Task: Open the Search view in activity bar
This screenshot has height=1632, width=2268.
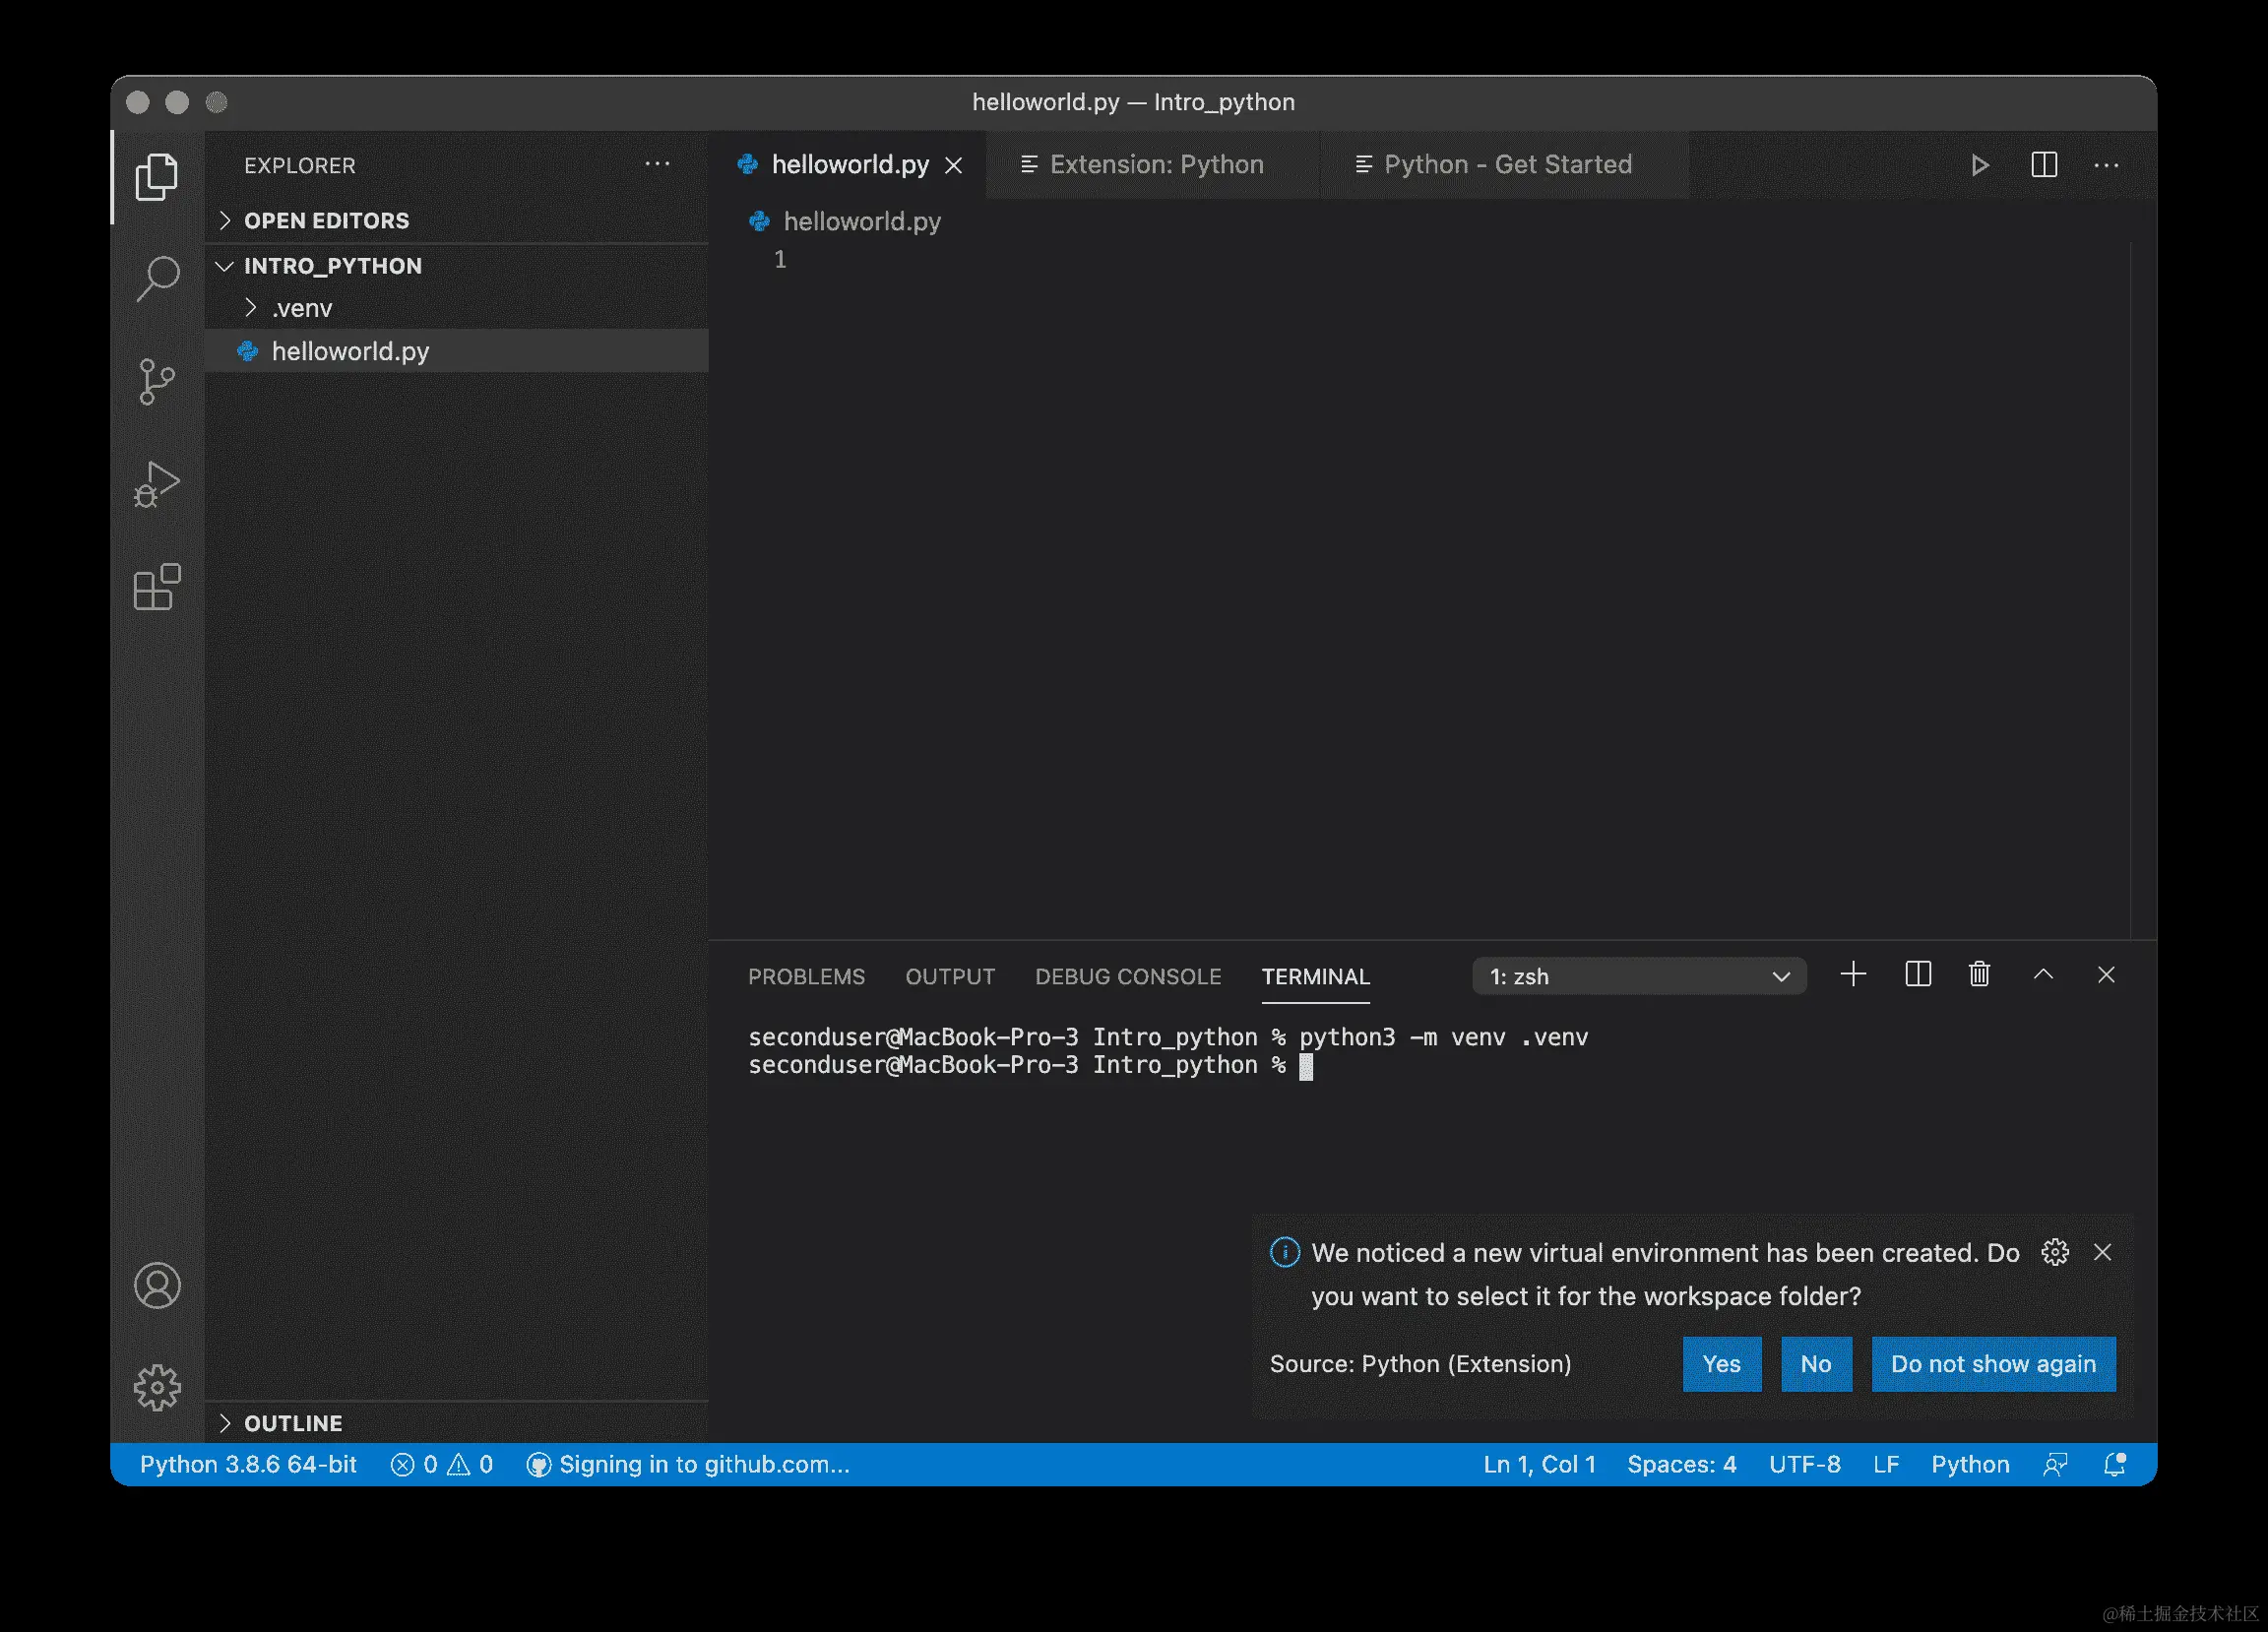Action: (x=157, y=278)
